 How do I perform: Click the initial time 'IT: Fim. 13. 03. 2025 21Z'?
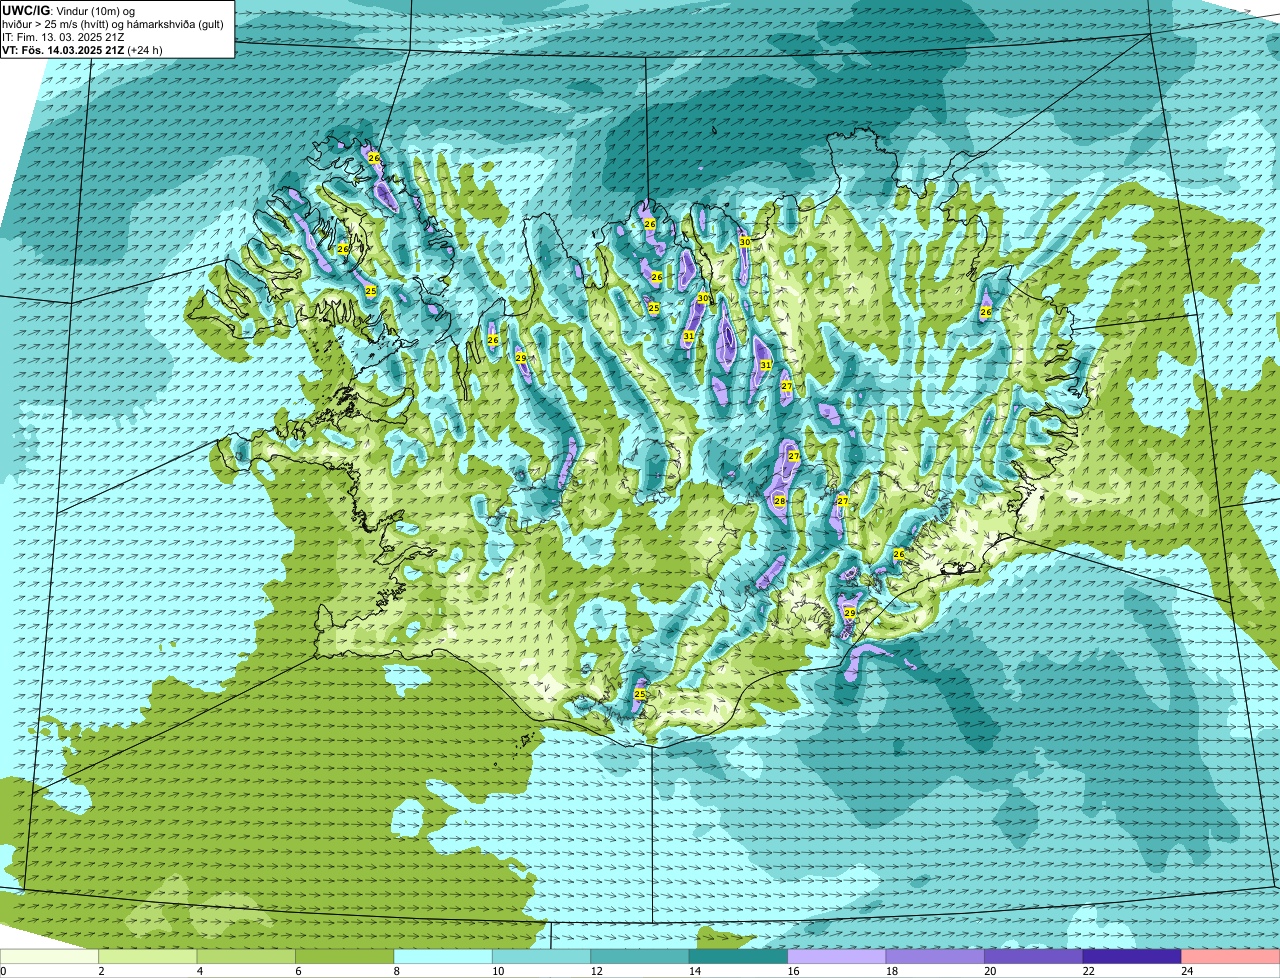point(63,37)
